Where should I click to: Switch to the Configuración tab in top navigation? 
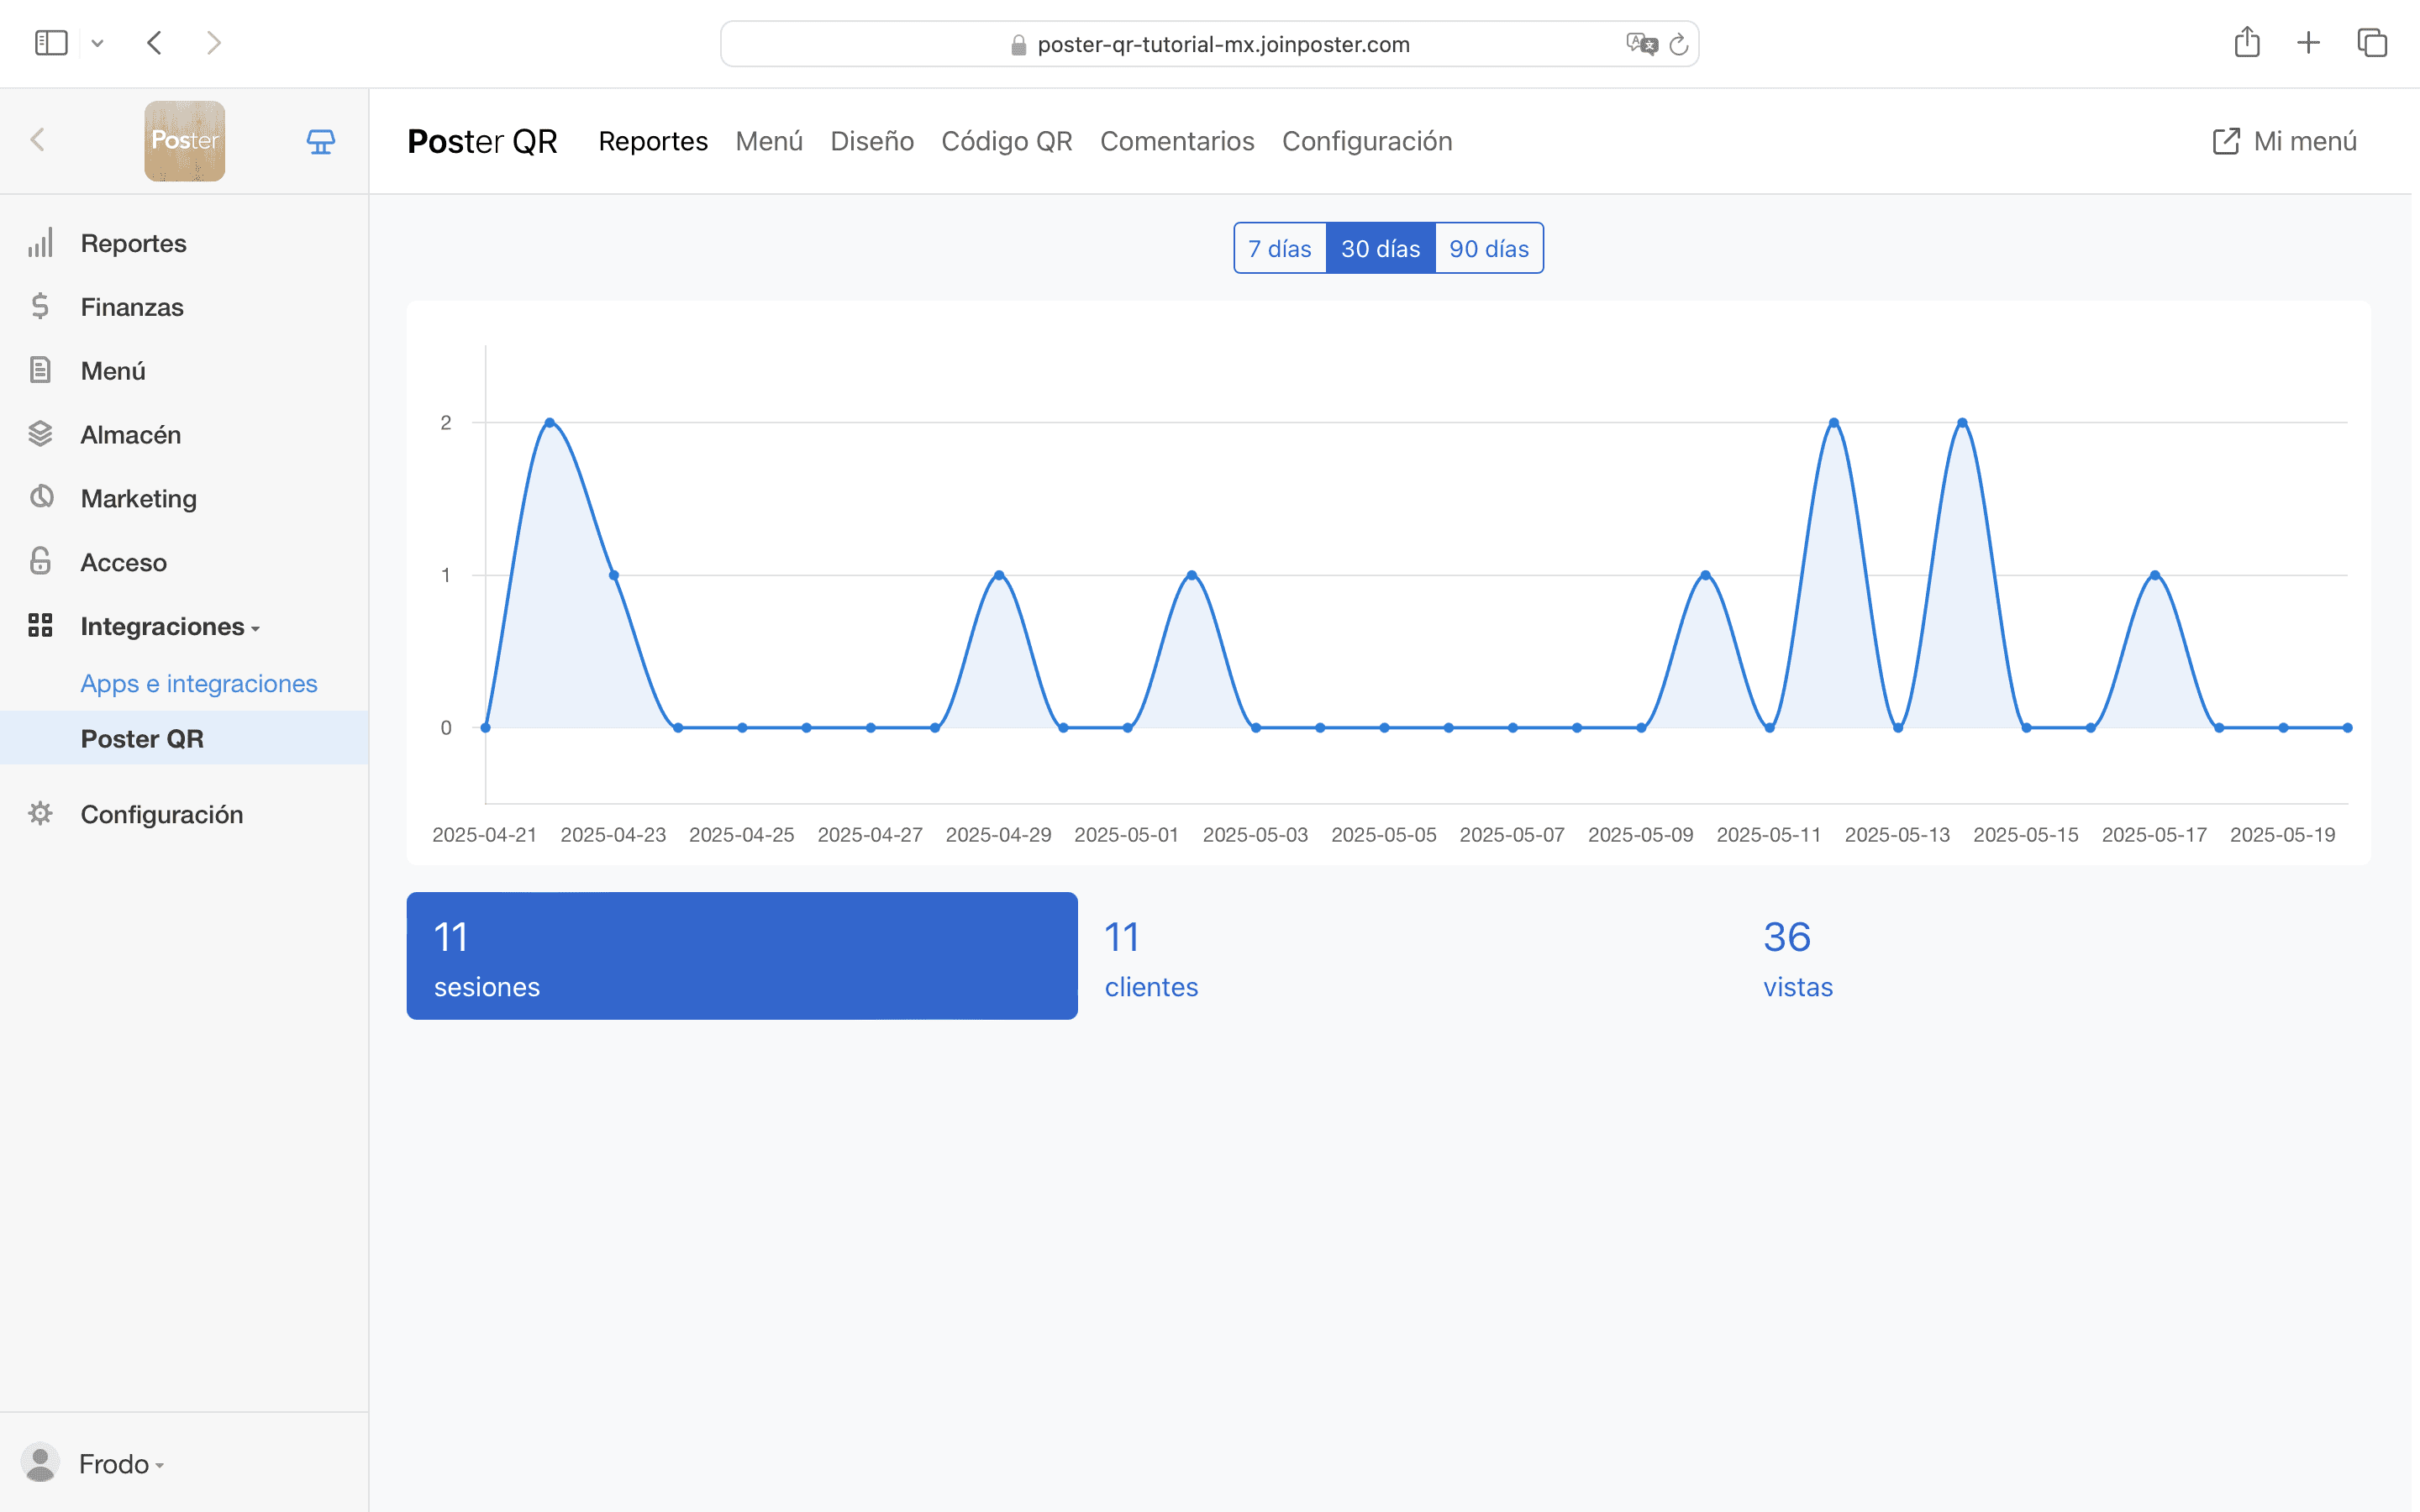1367,141
